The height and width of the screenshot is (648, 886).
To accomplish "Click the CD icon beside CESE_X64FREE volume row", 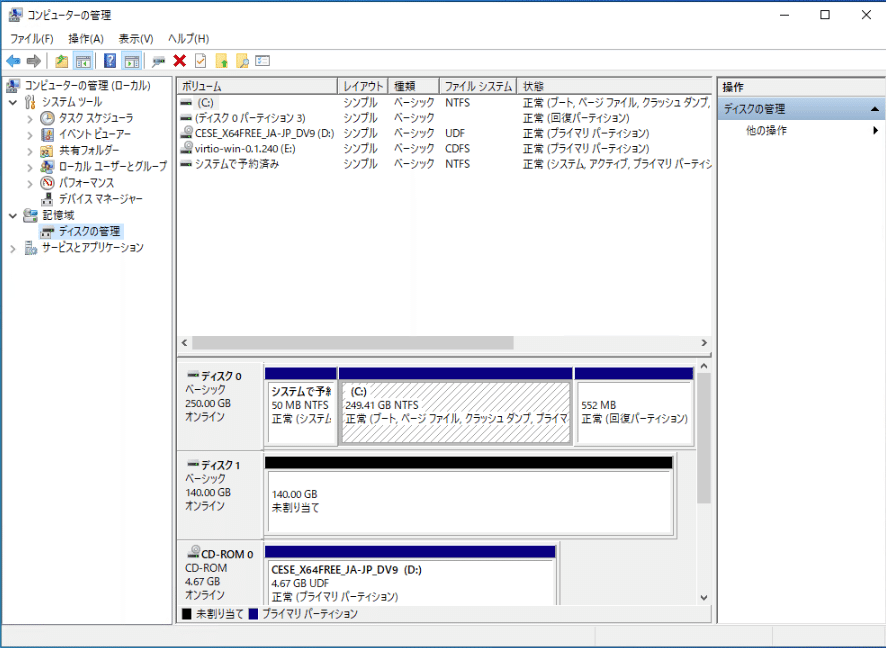I will pyautogui.click(x=186, y=133).
